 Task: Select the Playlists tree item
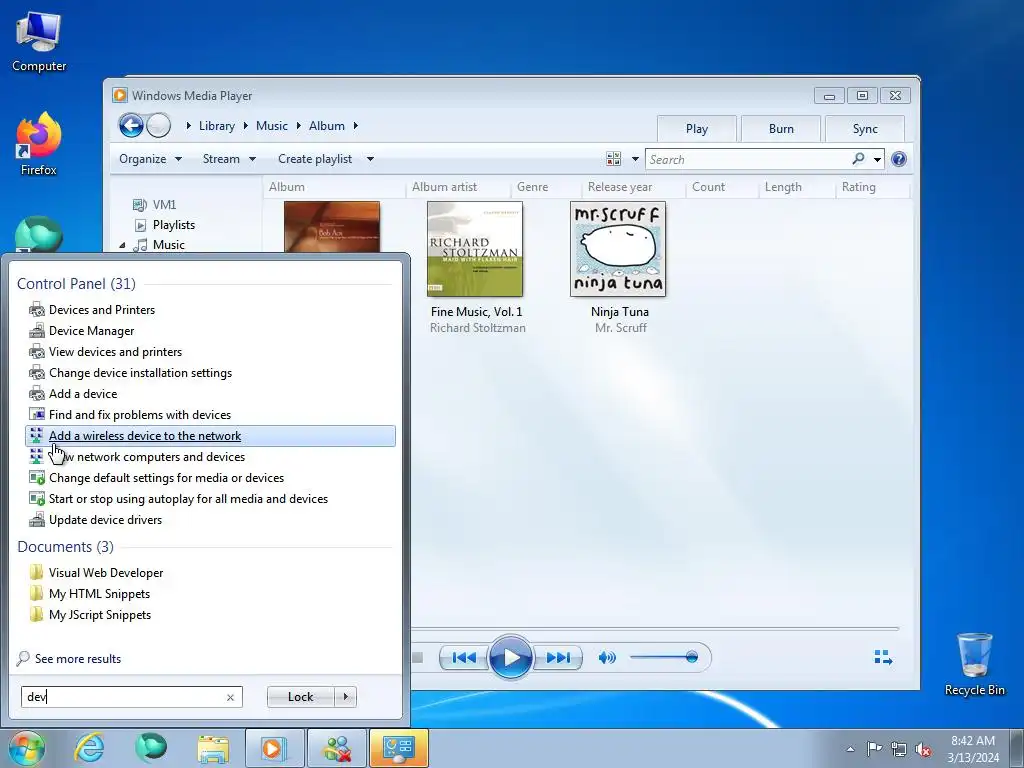tap(174, 225)
